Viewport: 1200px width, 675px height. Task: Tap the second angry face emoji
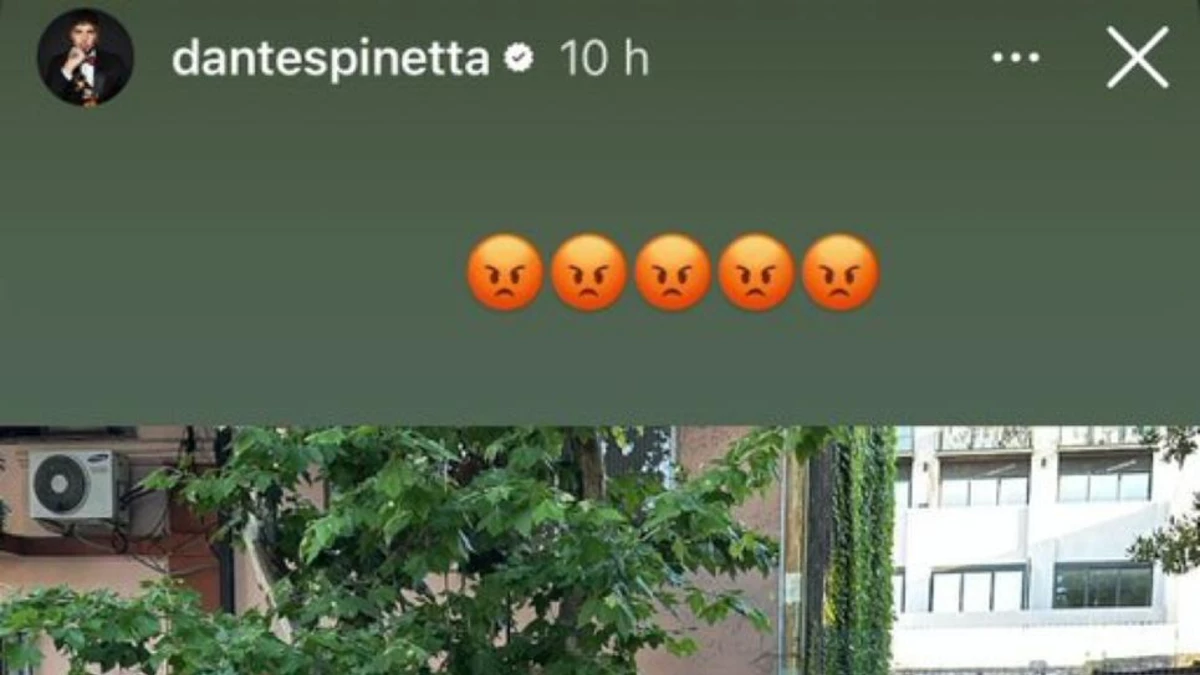pos(589,272)
